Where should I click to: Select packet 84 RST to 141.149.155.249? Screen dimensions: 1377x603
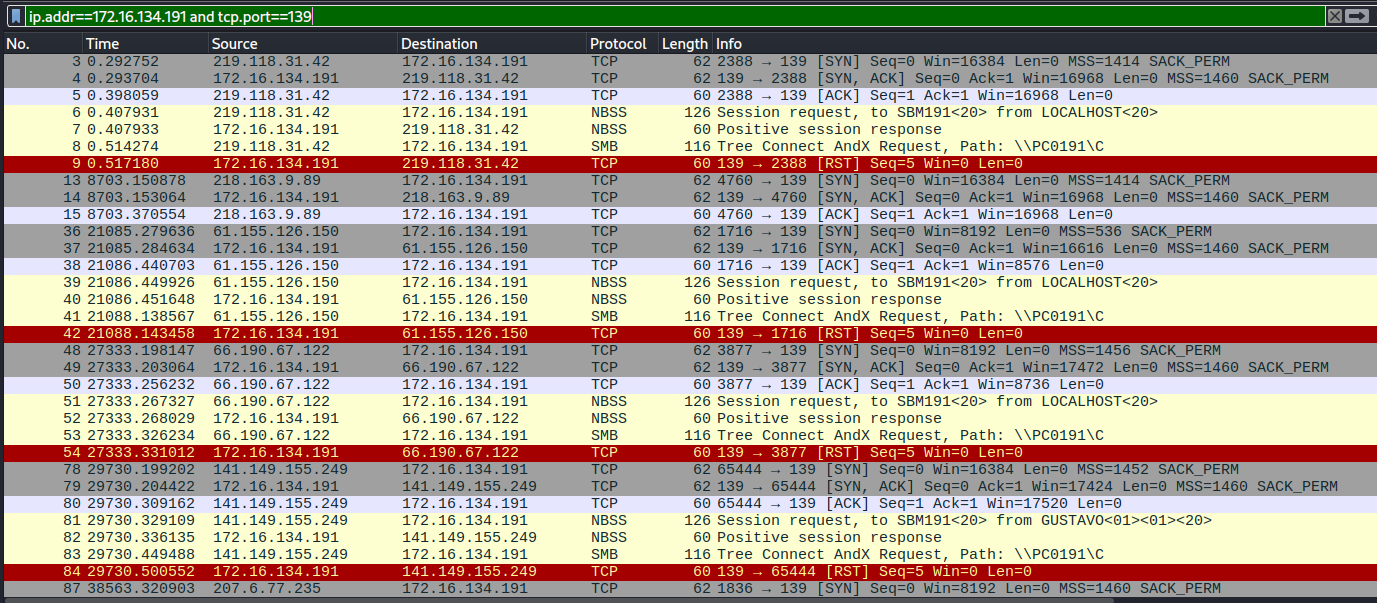[688, 571]
